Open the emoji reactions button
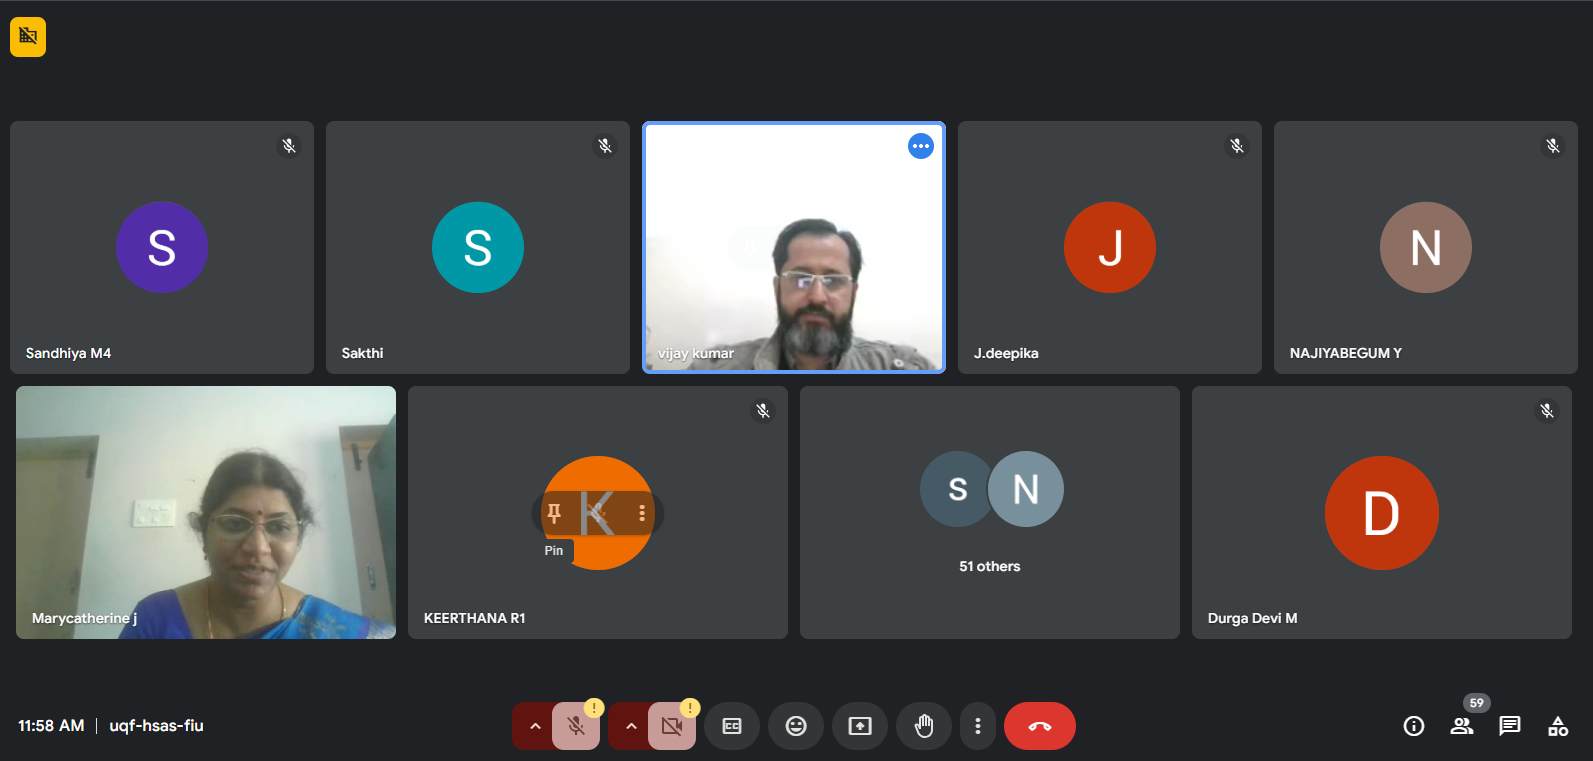The height and width of the screenshot is (761, 1593). [796, 726]
